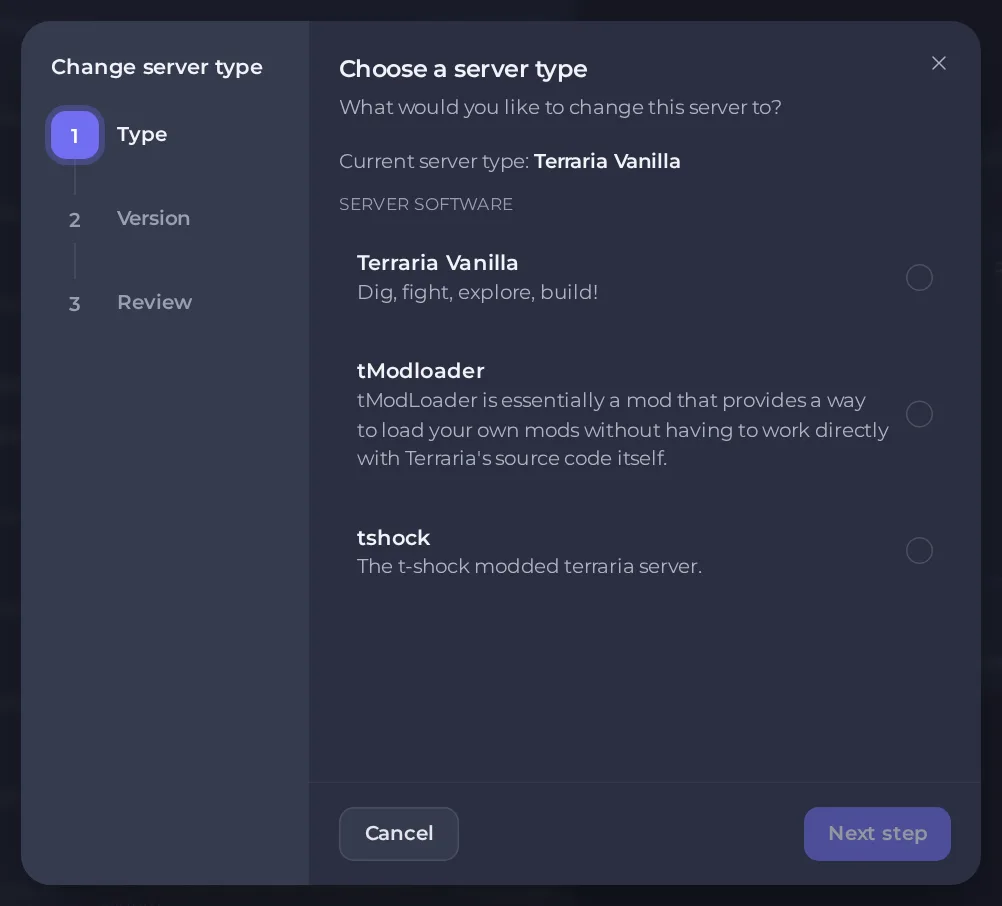Proceed with the Next step button

(x=877, y=833)
